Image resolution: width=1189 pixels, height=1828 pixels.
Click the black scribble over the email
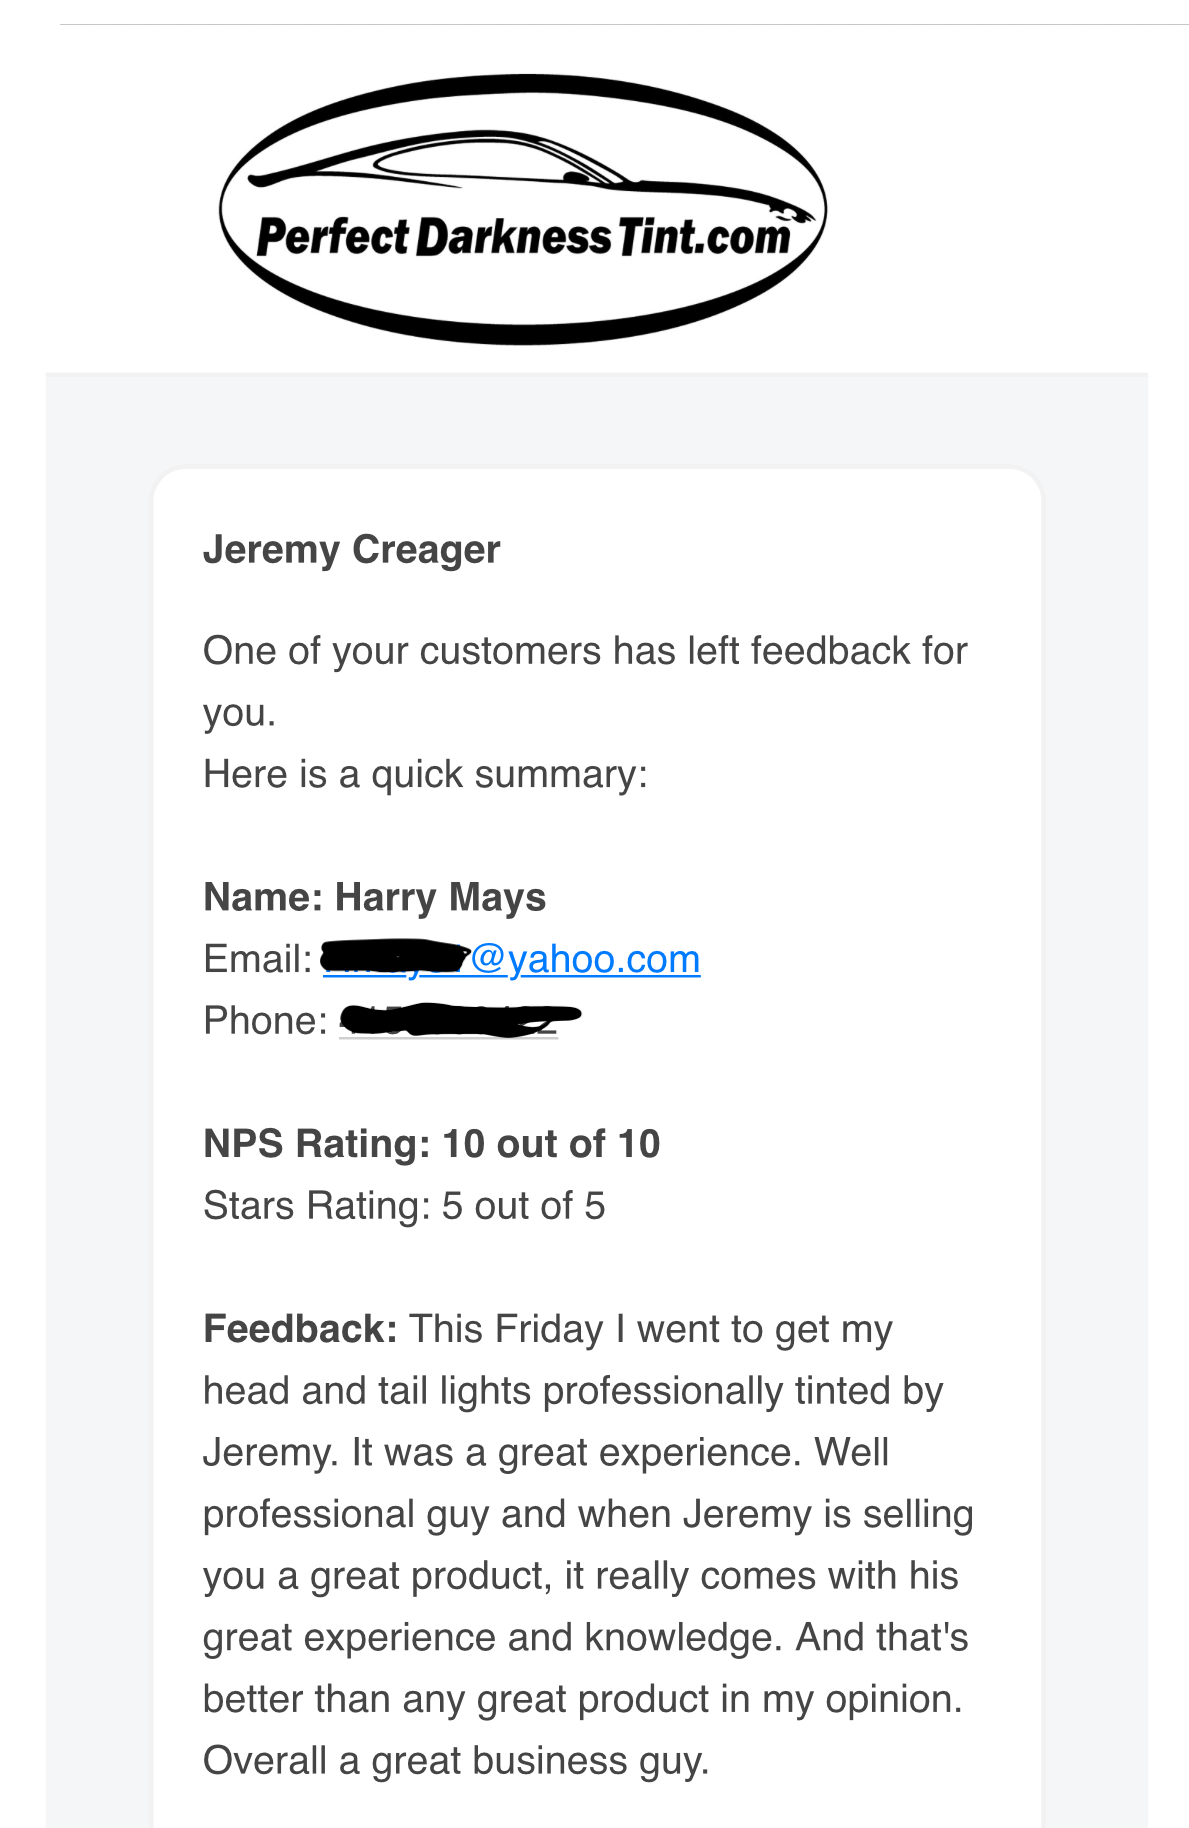click(395, 957)
